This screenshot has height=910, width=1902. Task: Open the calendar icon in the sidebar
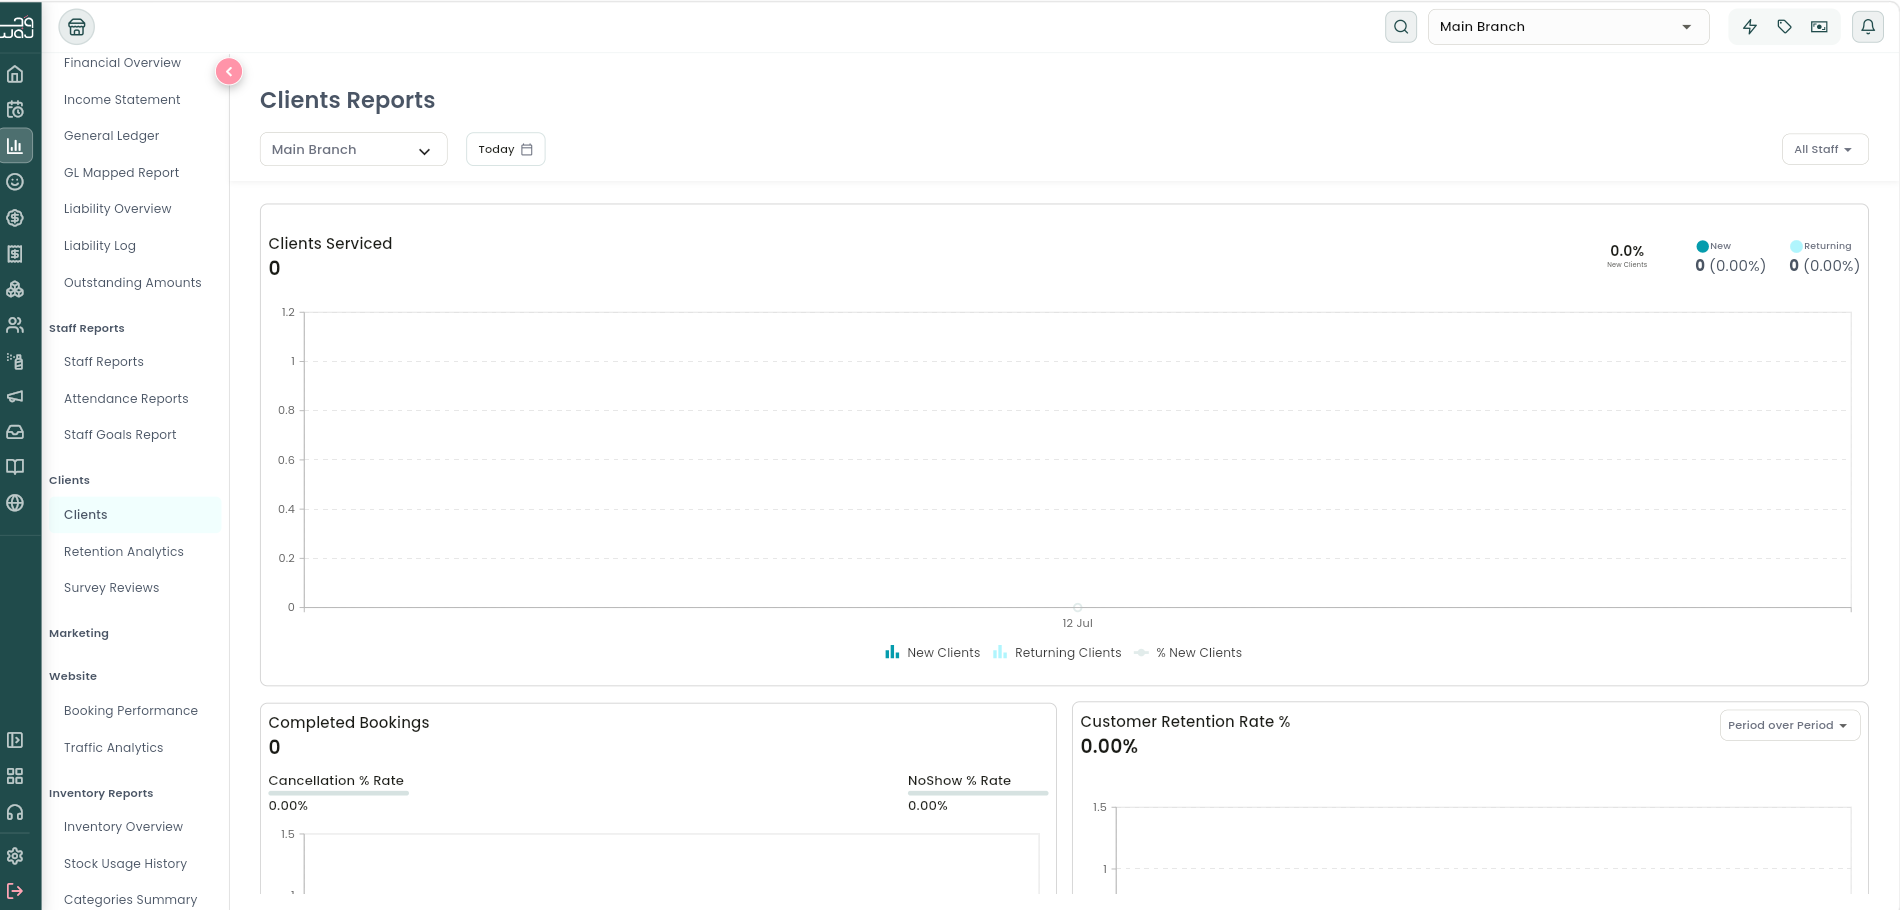(15, 110)
